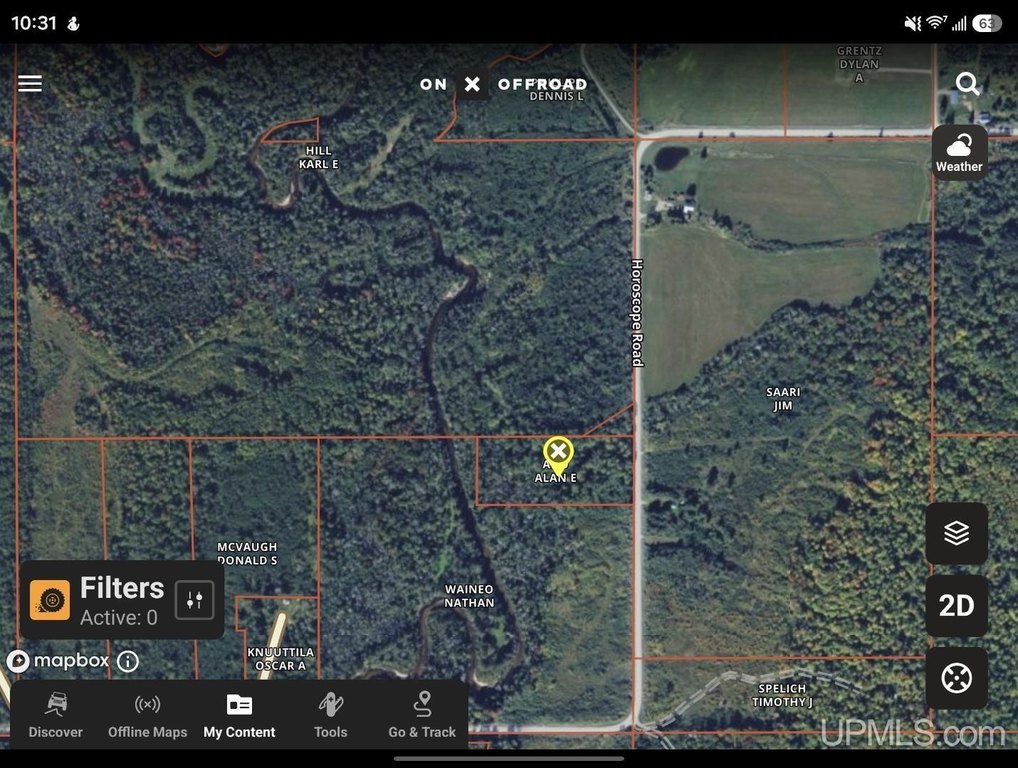
Task: Open the Go & Track tab
Action: [x=422, y=715]
